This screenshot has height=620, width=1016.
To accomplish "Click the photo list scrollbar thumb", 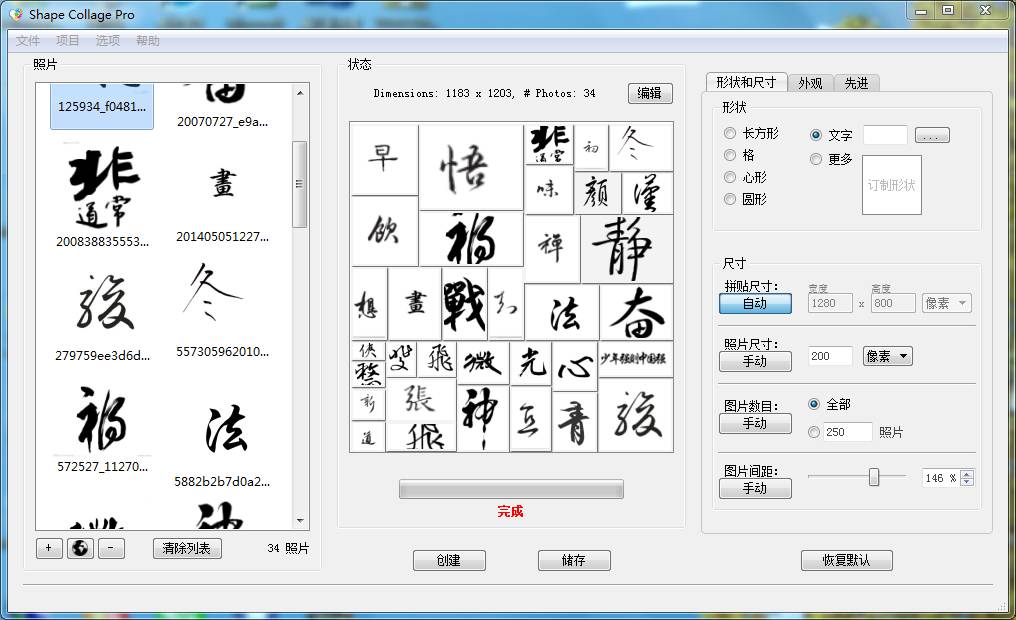I will click(x=300, y=185).
